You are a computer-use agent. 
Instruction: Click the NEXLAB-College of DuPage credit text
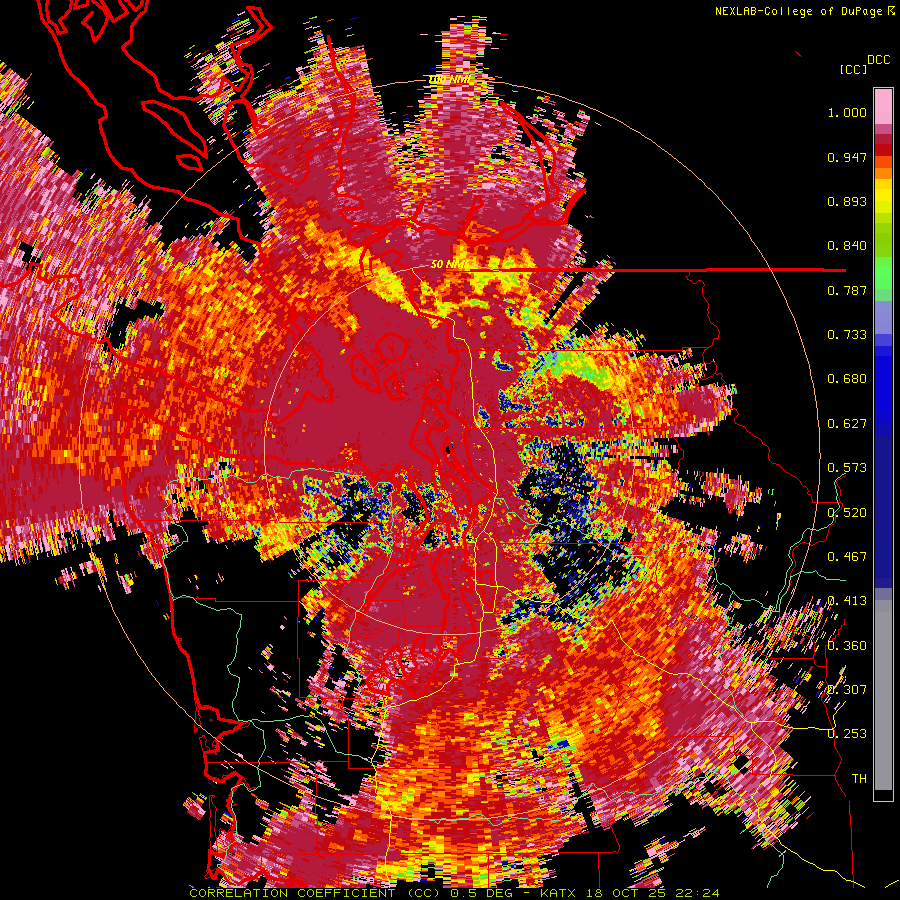point(800,11)
